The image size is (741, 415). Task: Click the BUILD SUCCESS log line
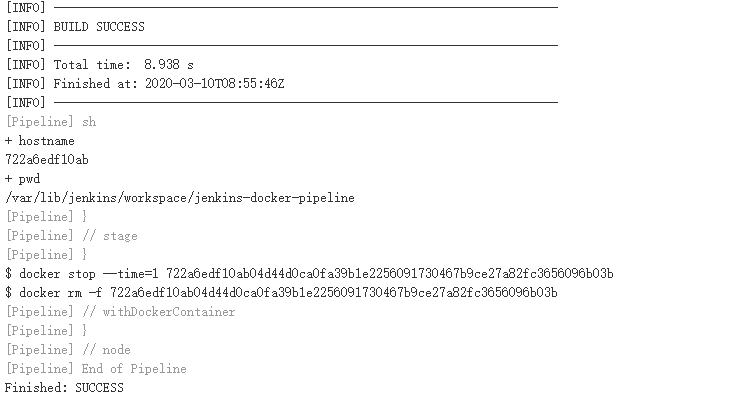point(98,26)
